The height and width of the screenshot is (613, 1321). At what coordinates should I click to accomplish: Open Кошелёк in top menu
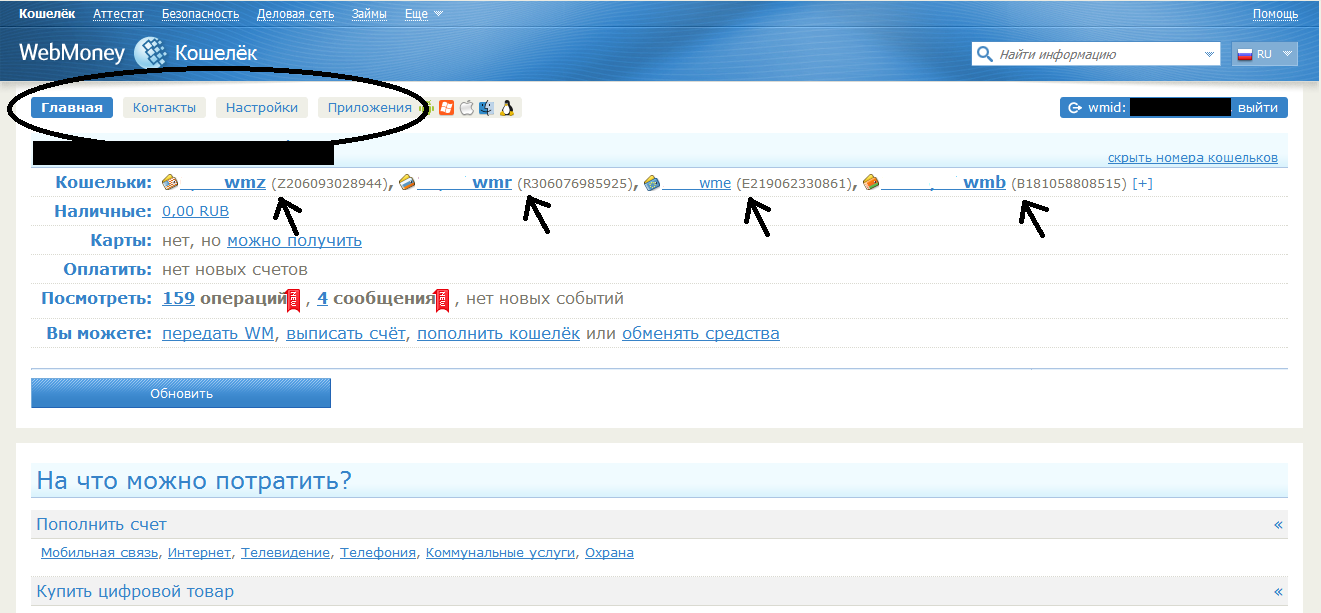click(x=47, y=14)
